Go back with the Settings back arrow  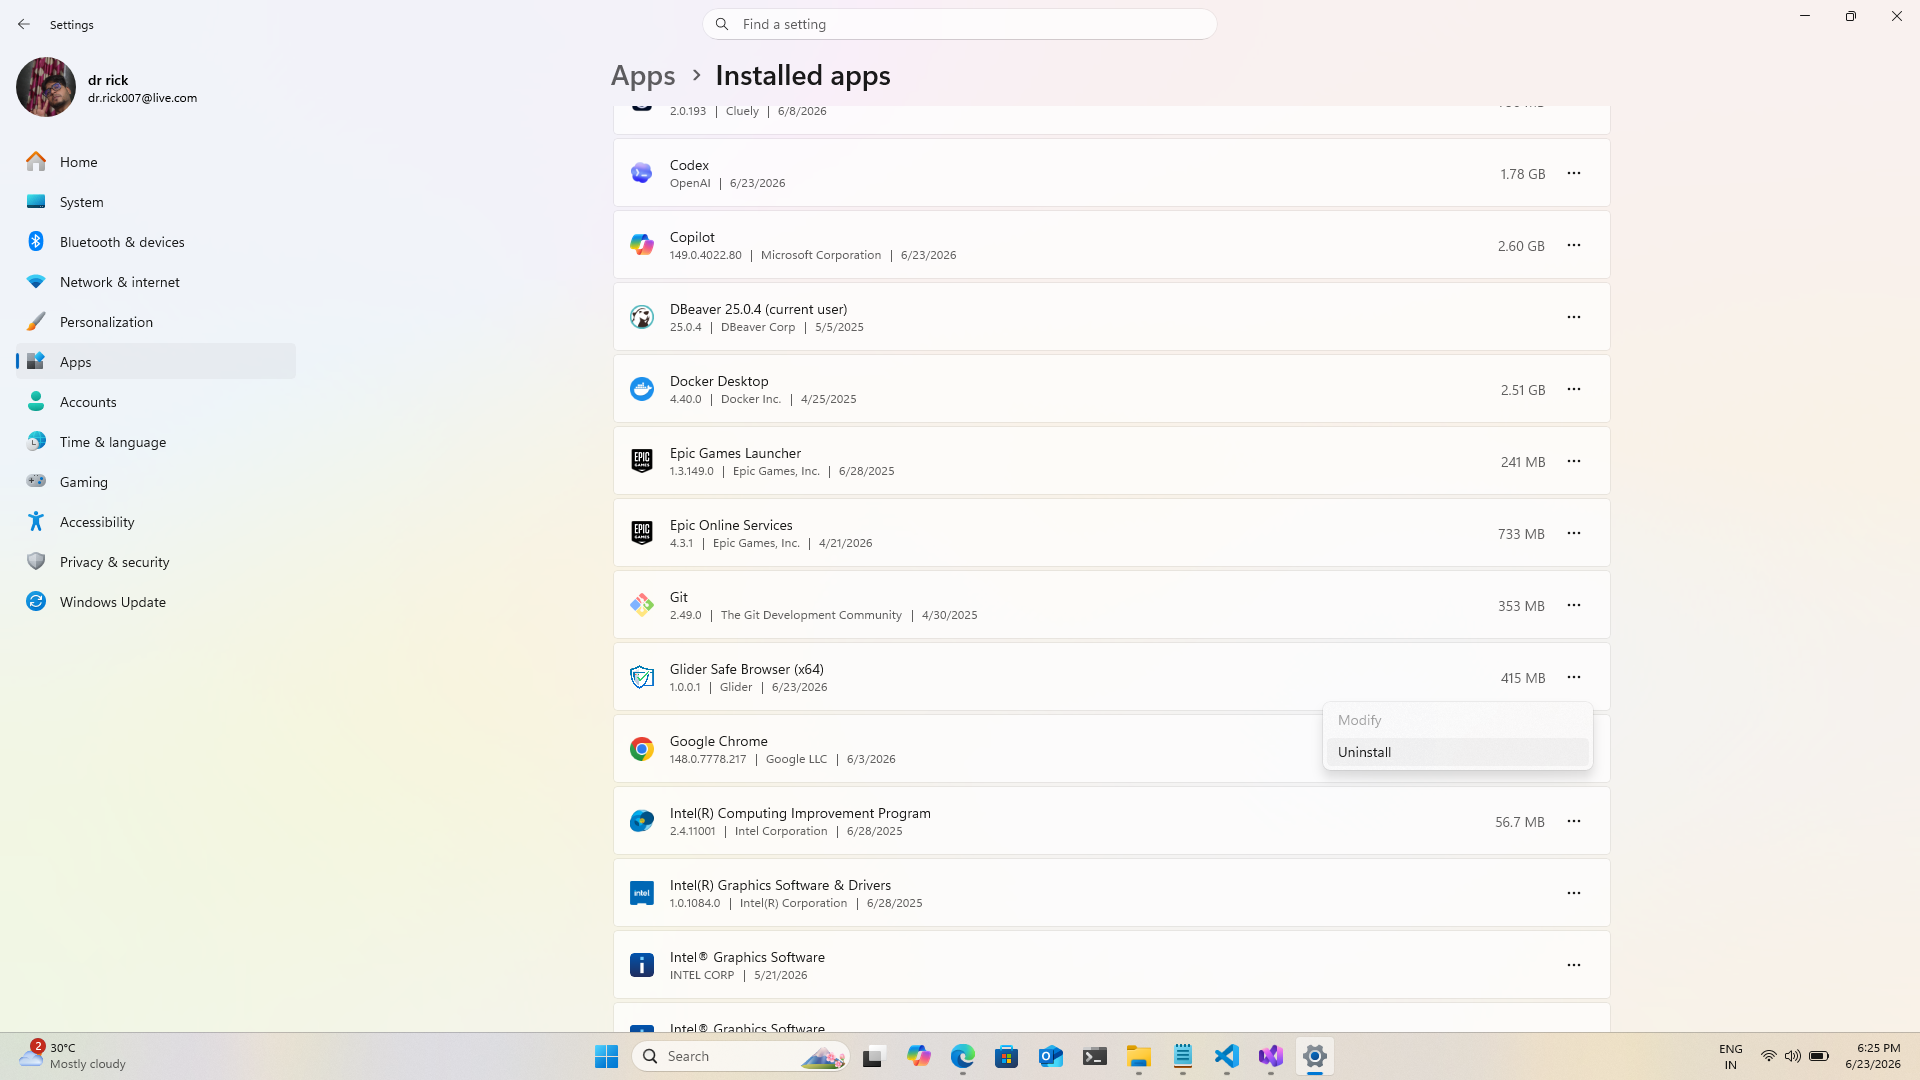(24, 24)
